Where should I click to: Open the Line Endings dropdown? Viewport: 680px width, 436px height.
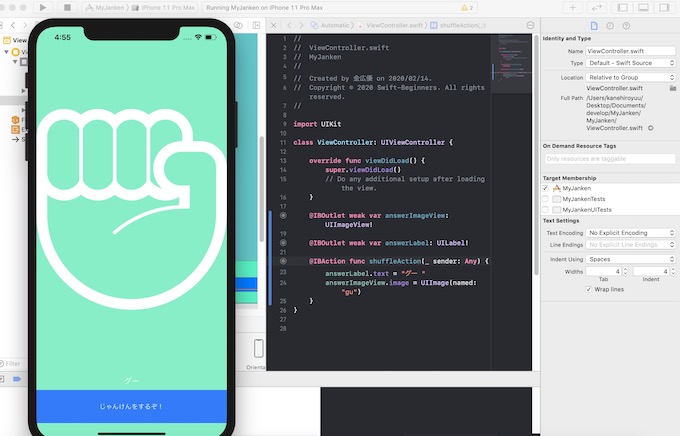pyautogui.click(x=631, y=245)
